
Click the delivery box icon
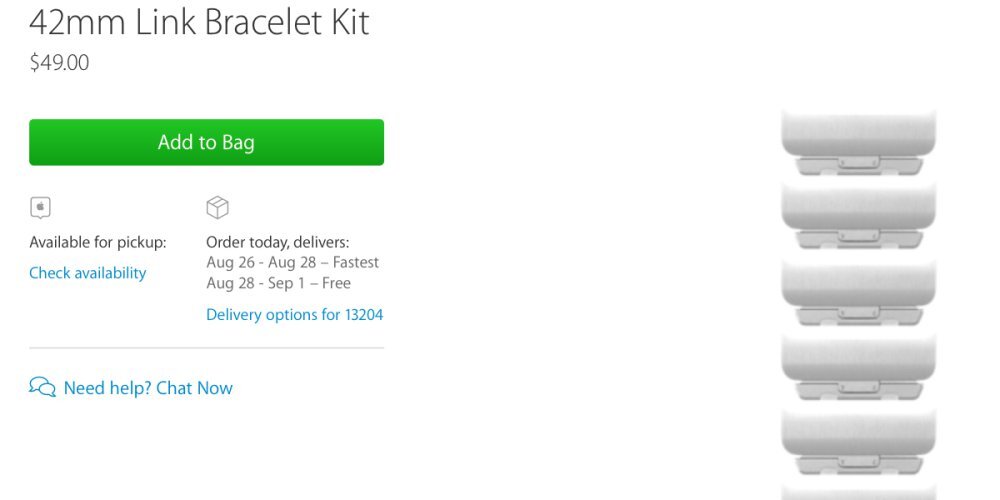(x=217, y=207)
